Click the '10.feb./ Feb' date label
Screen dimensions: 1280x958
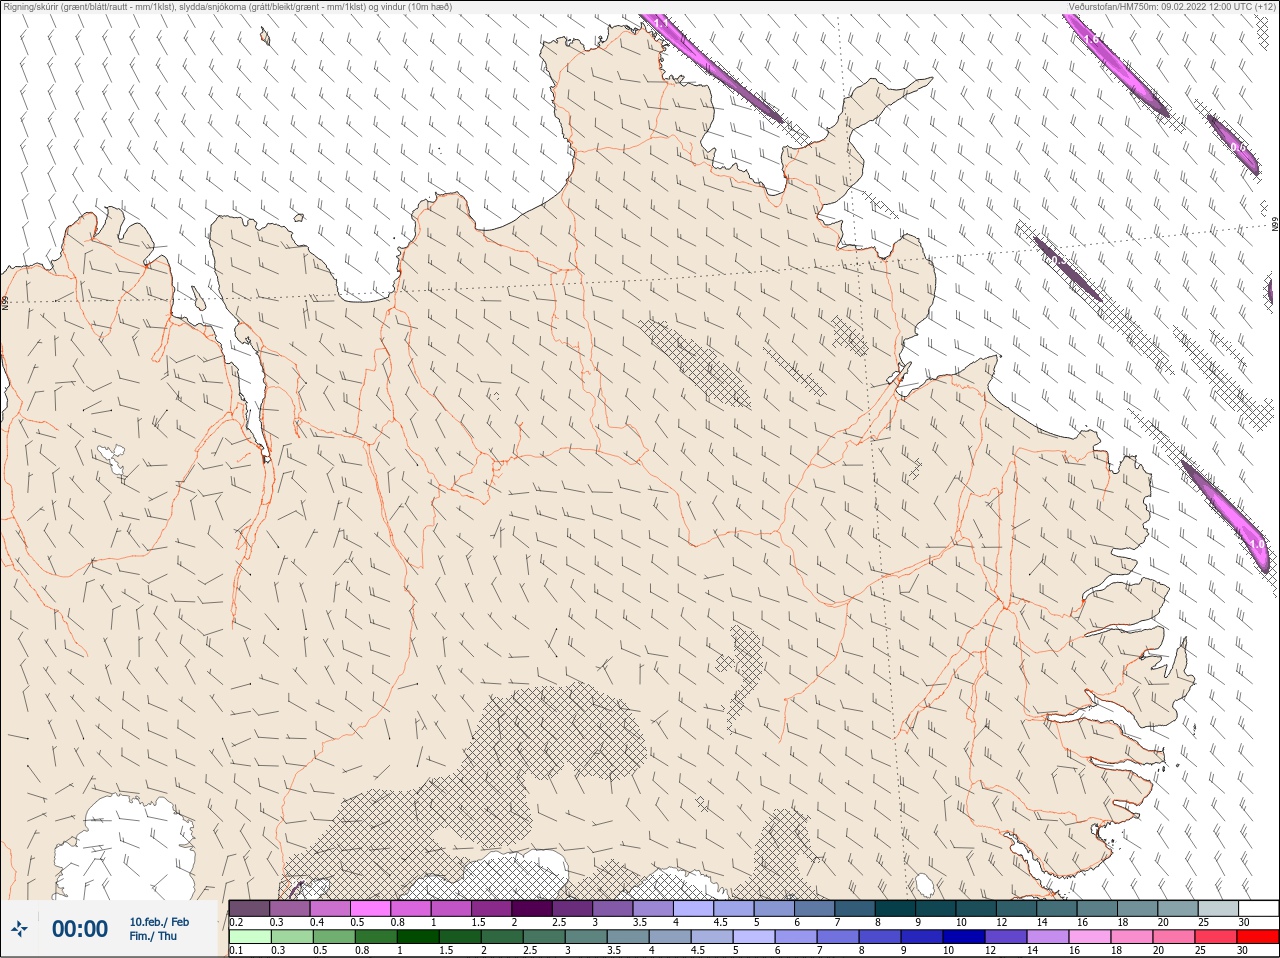pyautogui.click(x=159, y=922)
